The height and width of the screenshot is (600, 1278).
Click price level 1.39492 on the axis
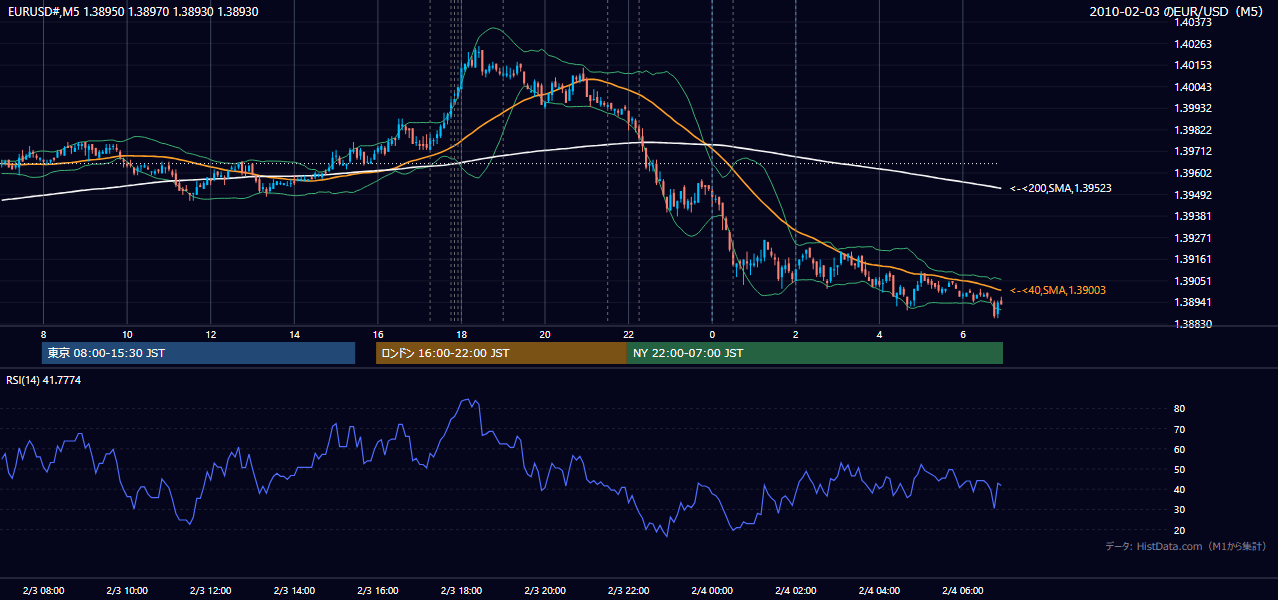pos(1193,195)
